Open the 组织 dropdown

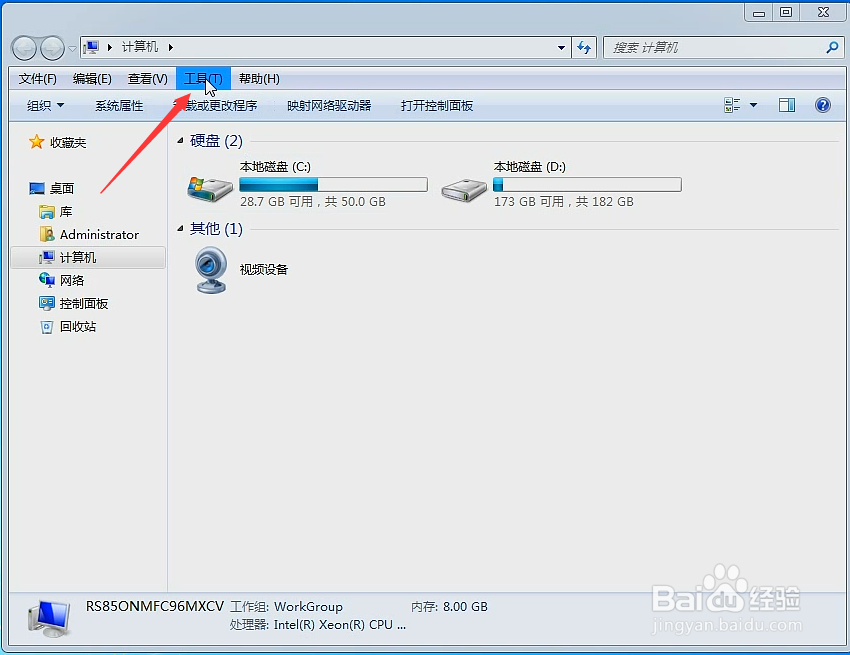pos(46,106)
